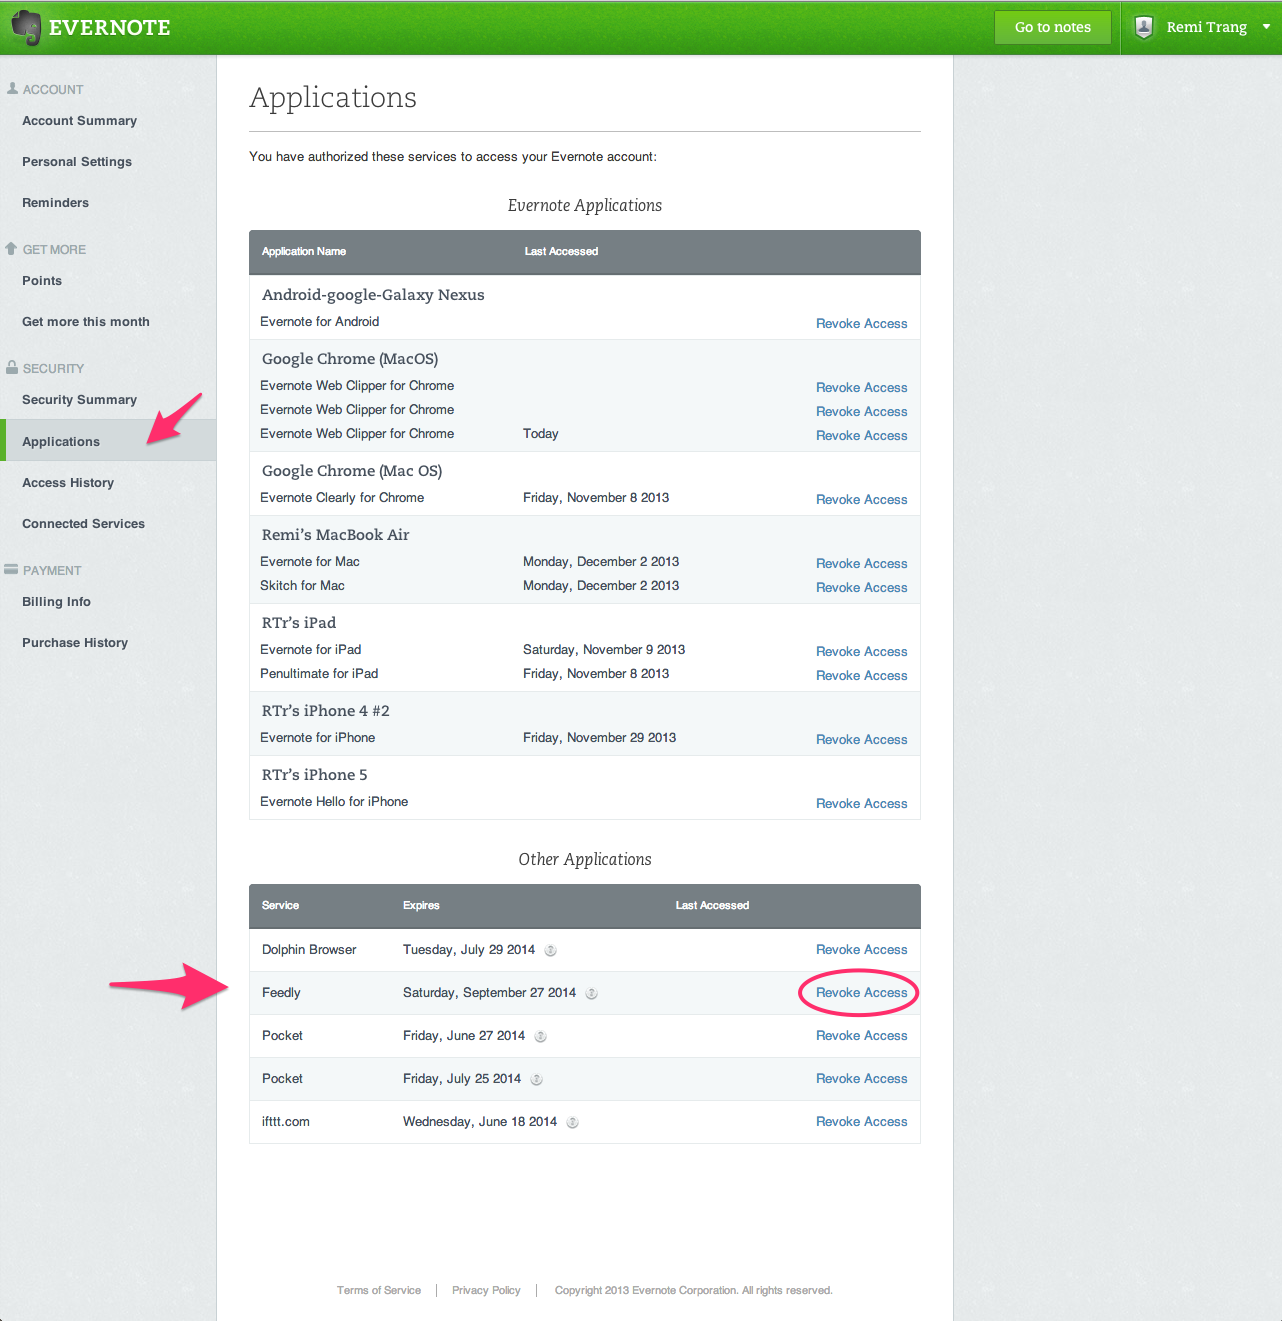Revoke access for Pocket expiring June 27
This screenshot has width=1282, height=1321.
(861, 1036)
